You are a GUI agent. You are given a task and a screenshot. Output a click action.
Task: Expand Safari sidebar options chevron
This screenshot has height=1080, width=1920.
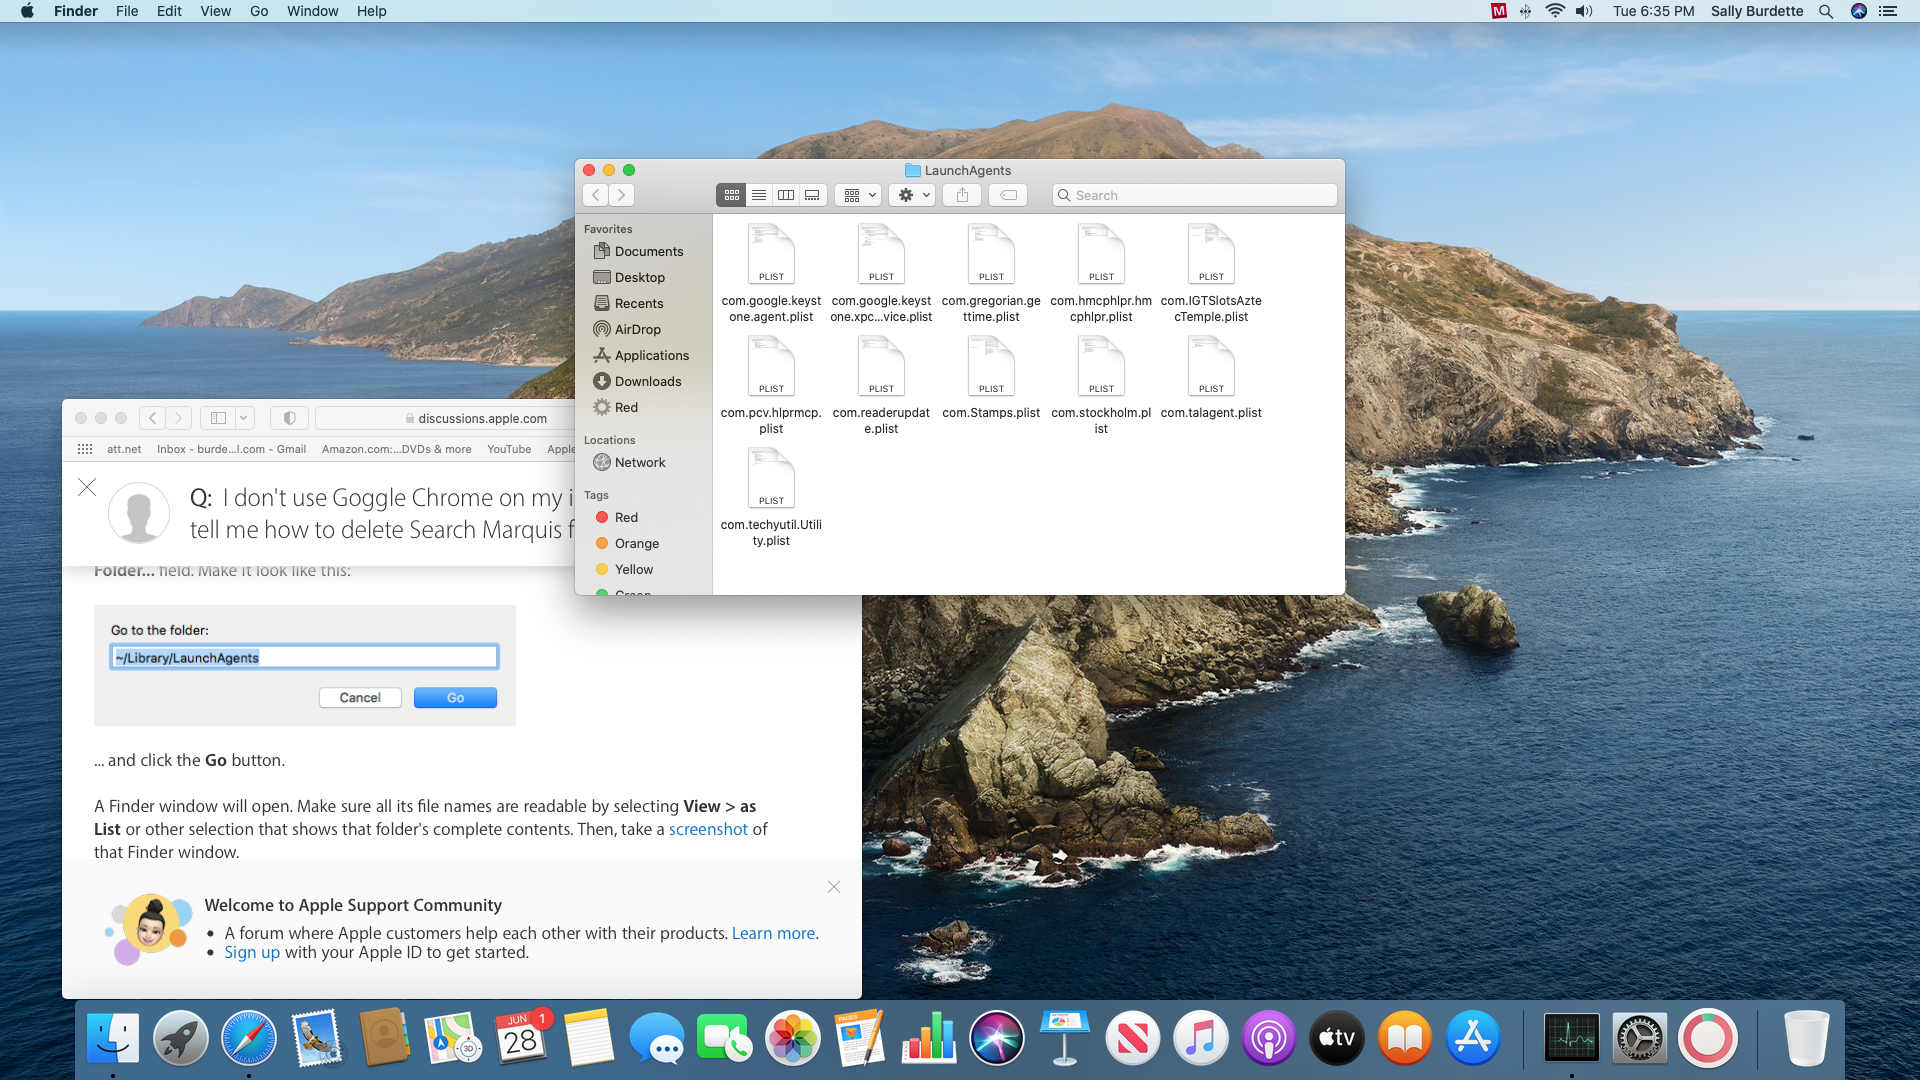pos(243,418)
